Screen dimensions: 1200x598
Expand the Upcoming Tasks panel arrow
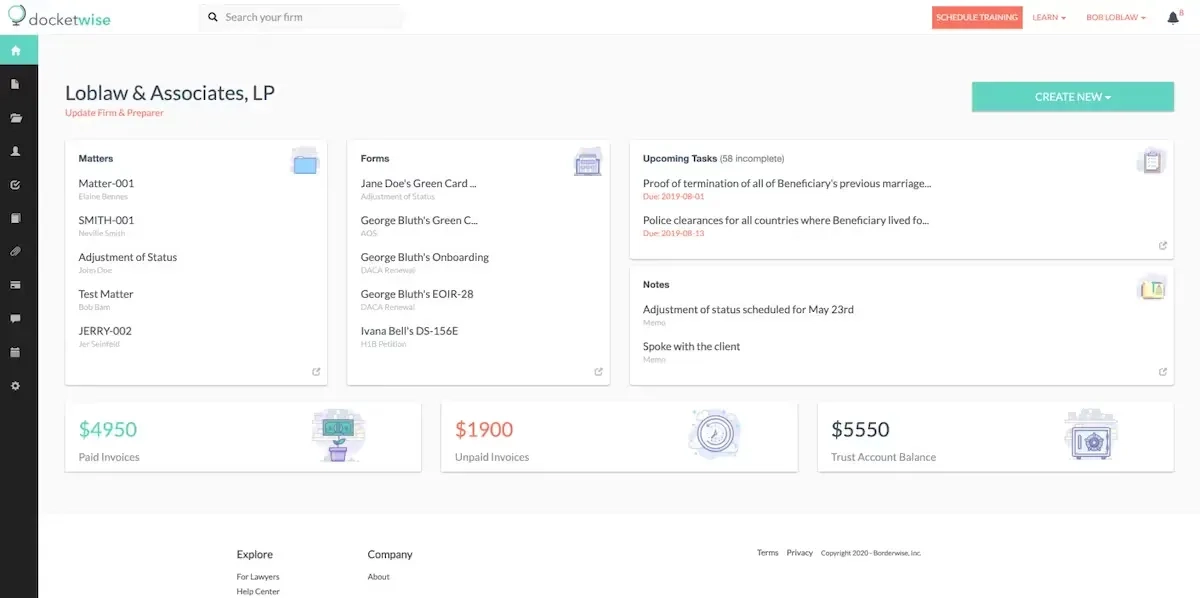pyautogui.click(x=1162, y=245)
